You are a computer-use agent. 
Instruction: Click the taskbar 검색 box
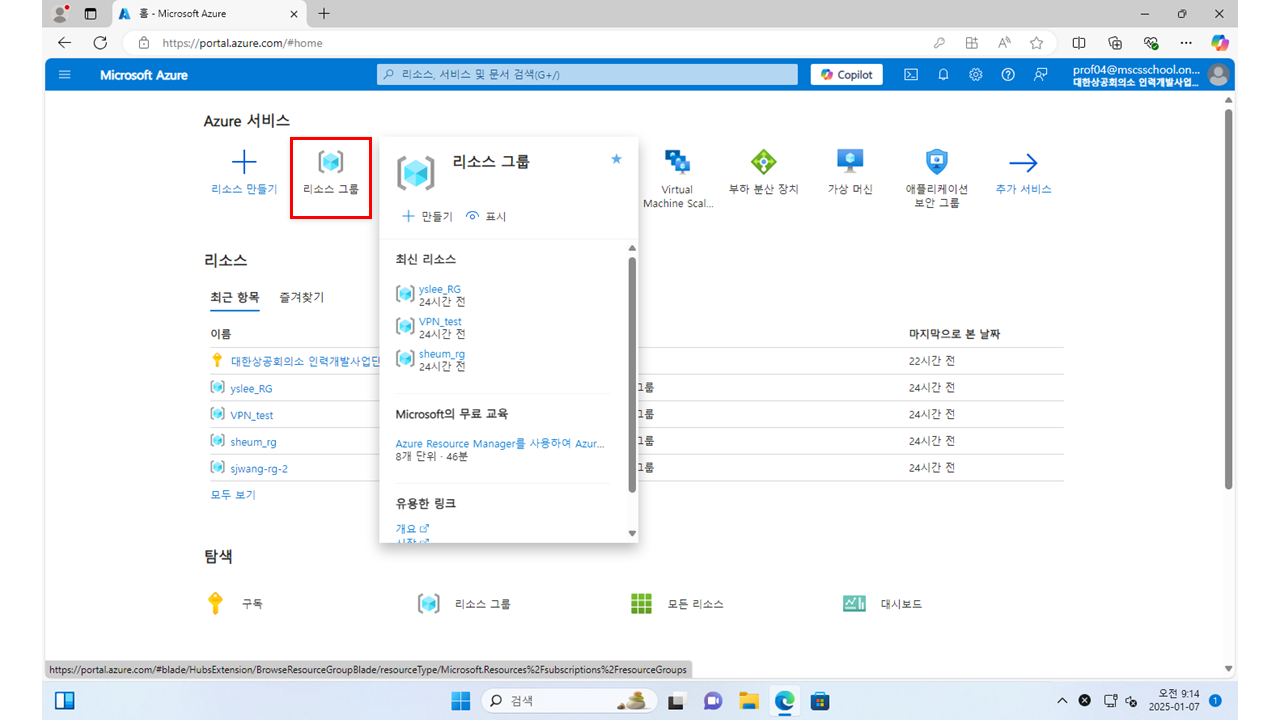coord(569,701)
